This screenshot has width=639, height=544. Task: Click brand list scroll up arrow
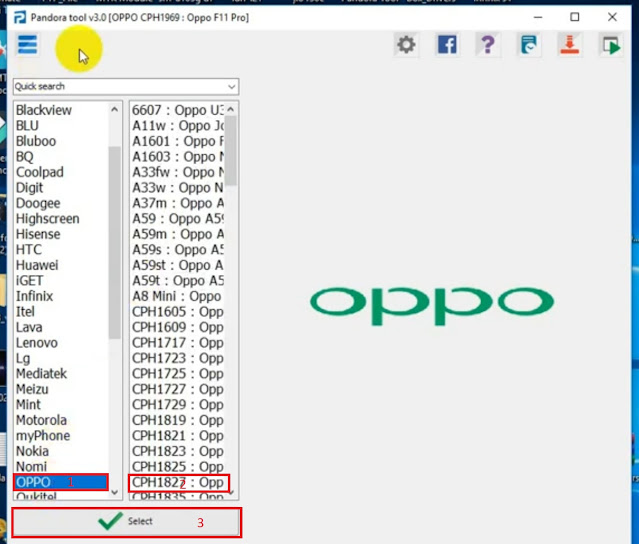point(115,109)
